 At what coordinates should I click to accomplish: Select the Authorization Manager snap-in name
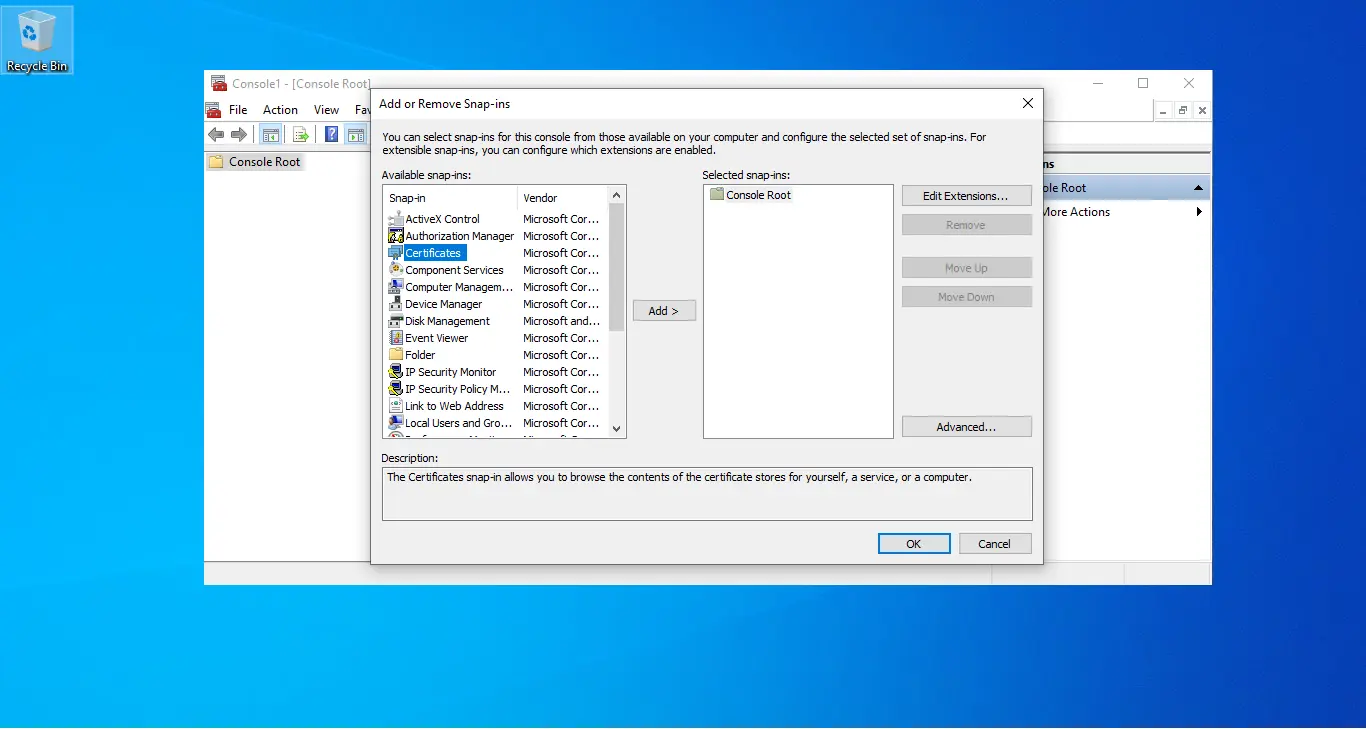coord(459,236)
